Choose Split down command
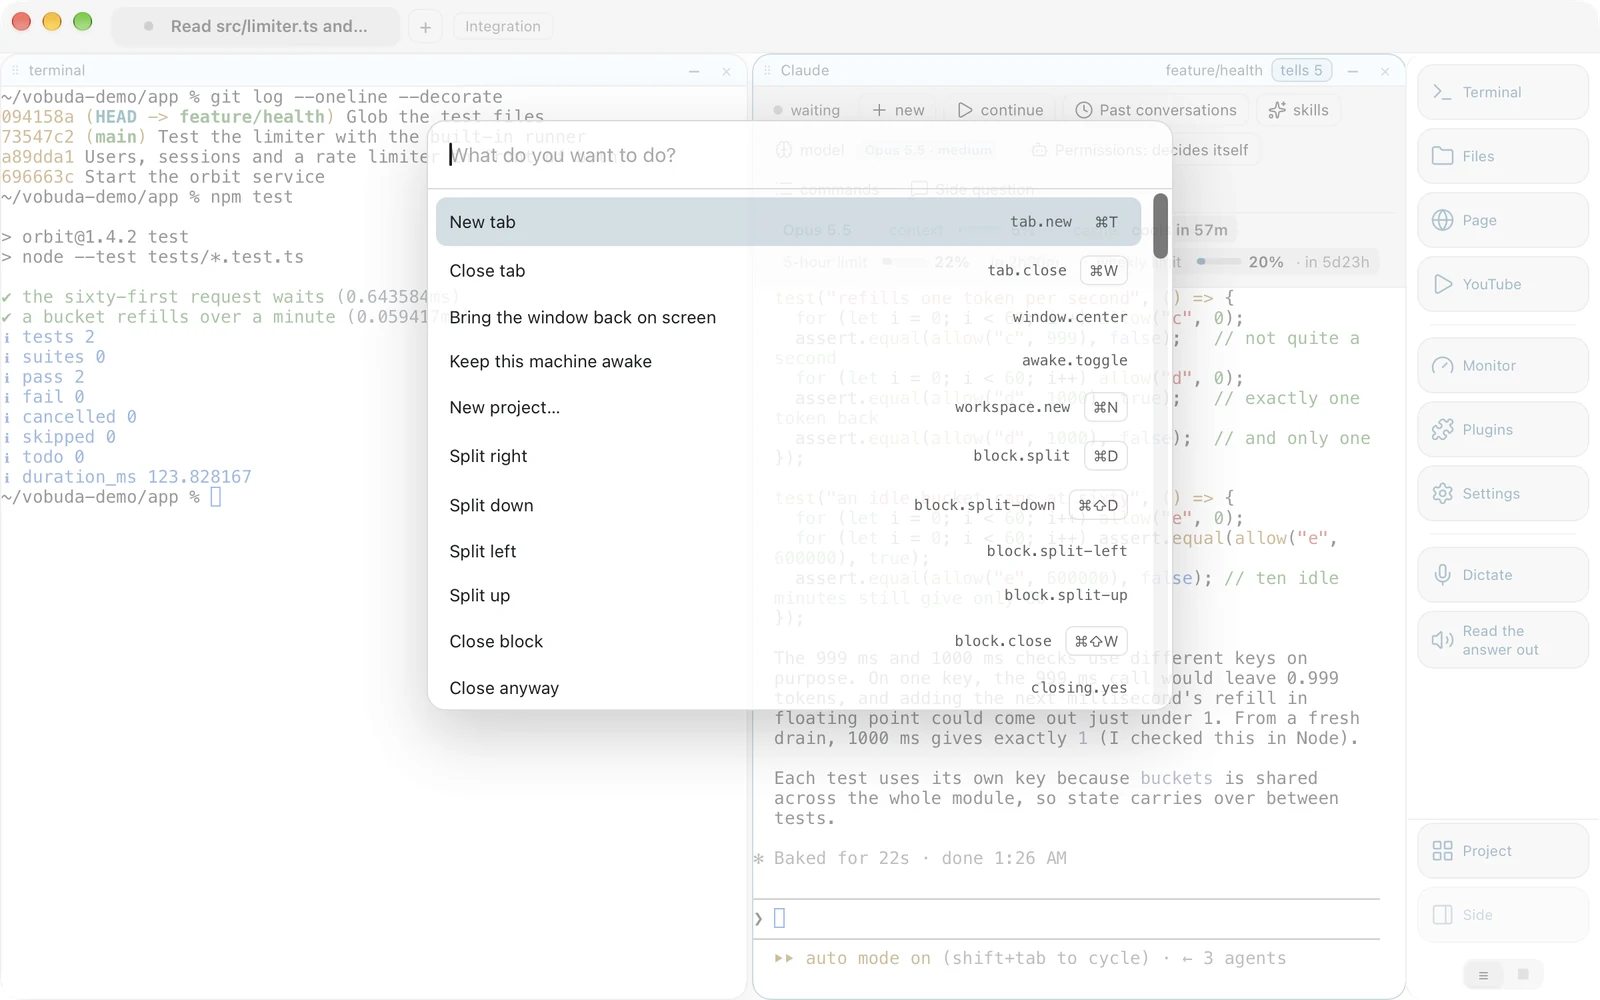The width and height of the screenshot is (1600, 1000). 788,505
